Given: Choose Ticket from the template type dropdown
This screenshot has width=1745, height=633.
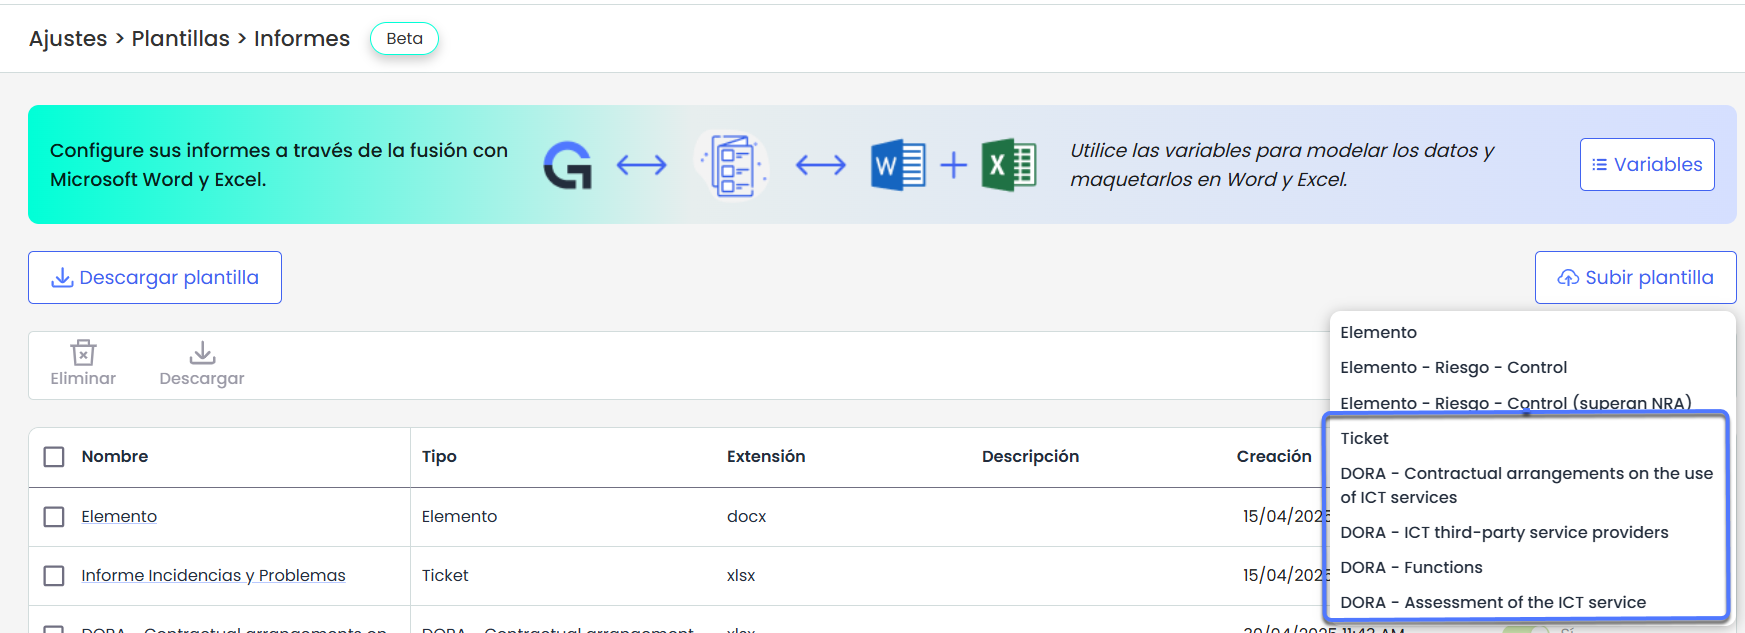Looking at the screenshot, I should pyautogui.click(x=1364, y=438).
